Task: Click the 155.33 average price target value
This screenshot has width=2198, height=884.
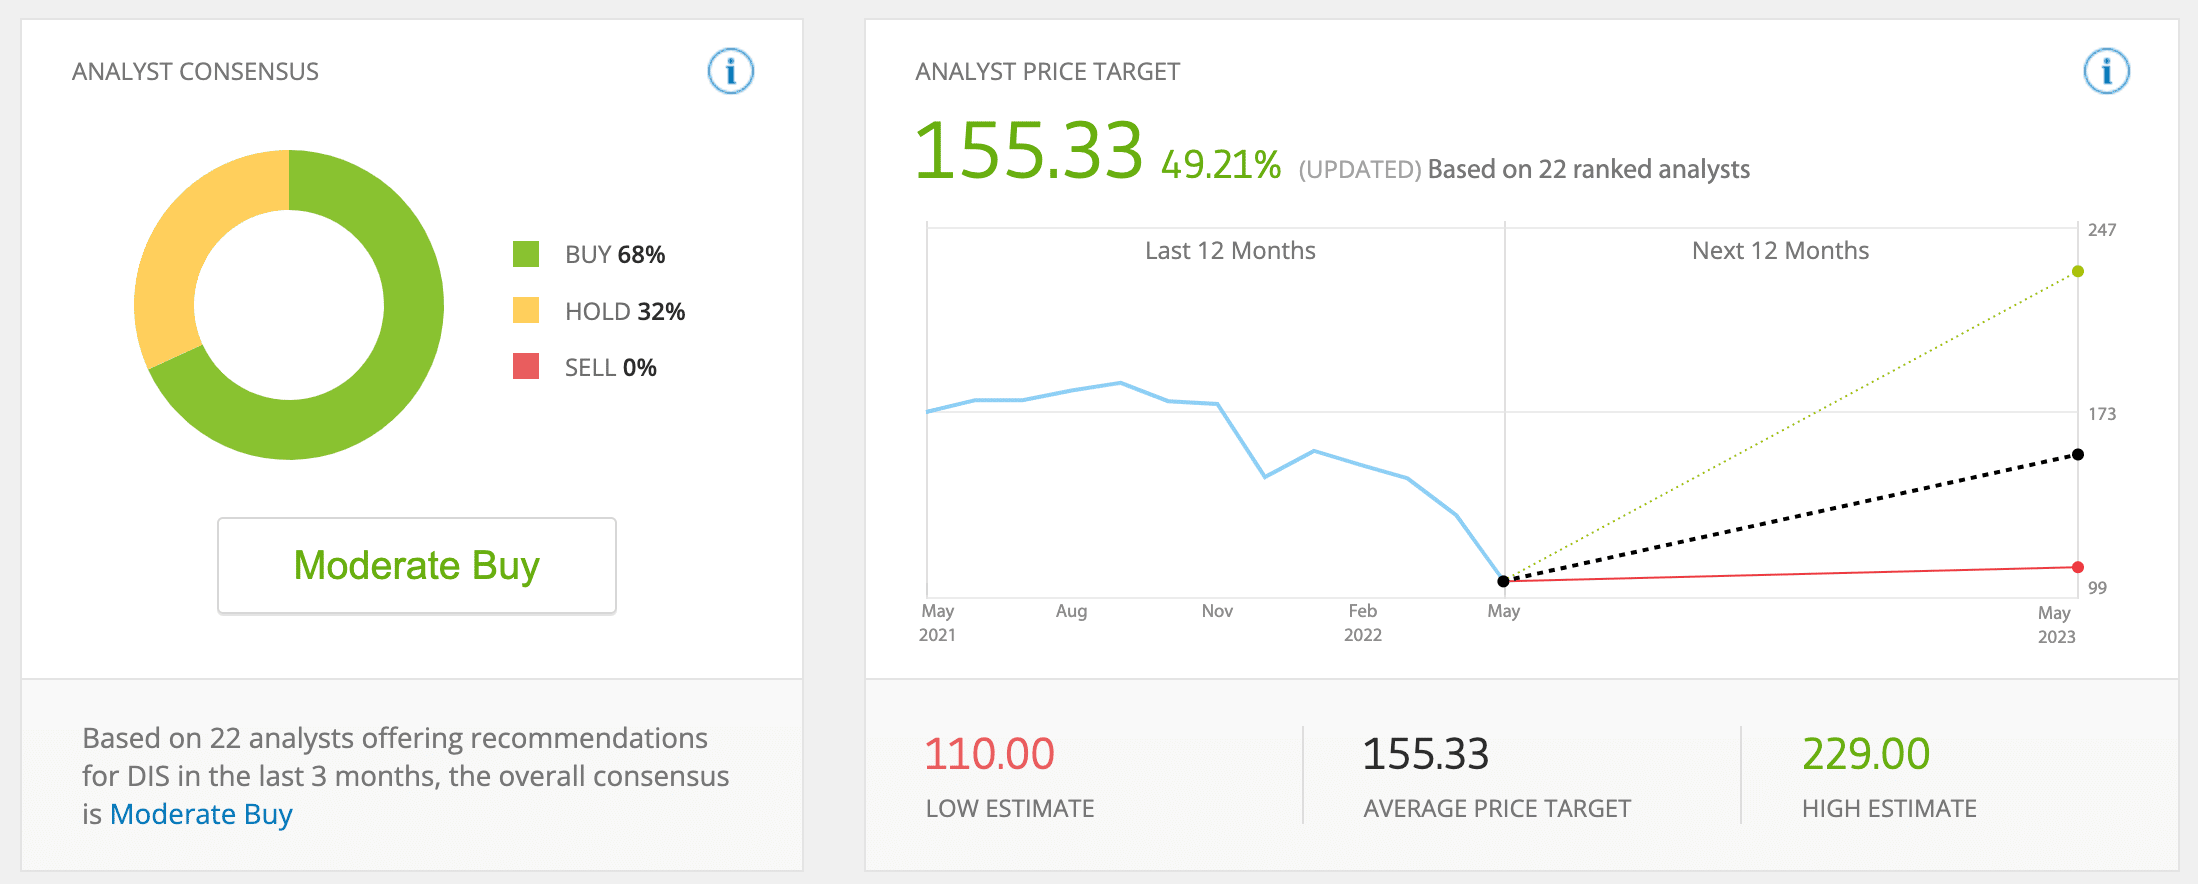Action: pyautogui.click(x=1426, y=754)
